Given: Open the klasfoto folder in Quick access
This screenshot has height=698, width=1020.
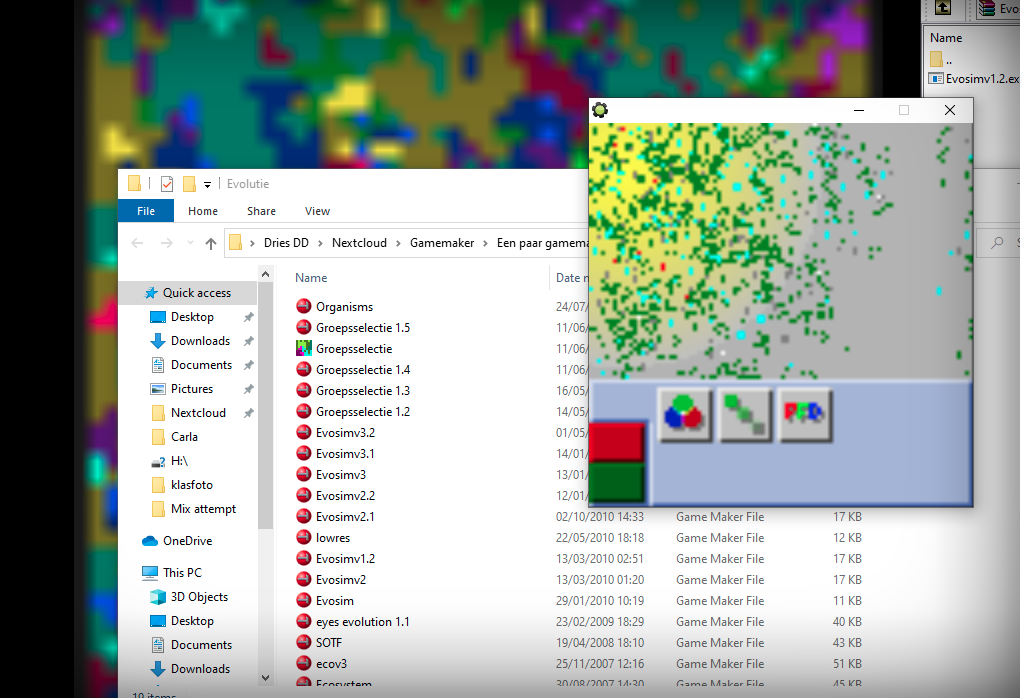Looking at the screenshot, I should click(x=192, y=485).
